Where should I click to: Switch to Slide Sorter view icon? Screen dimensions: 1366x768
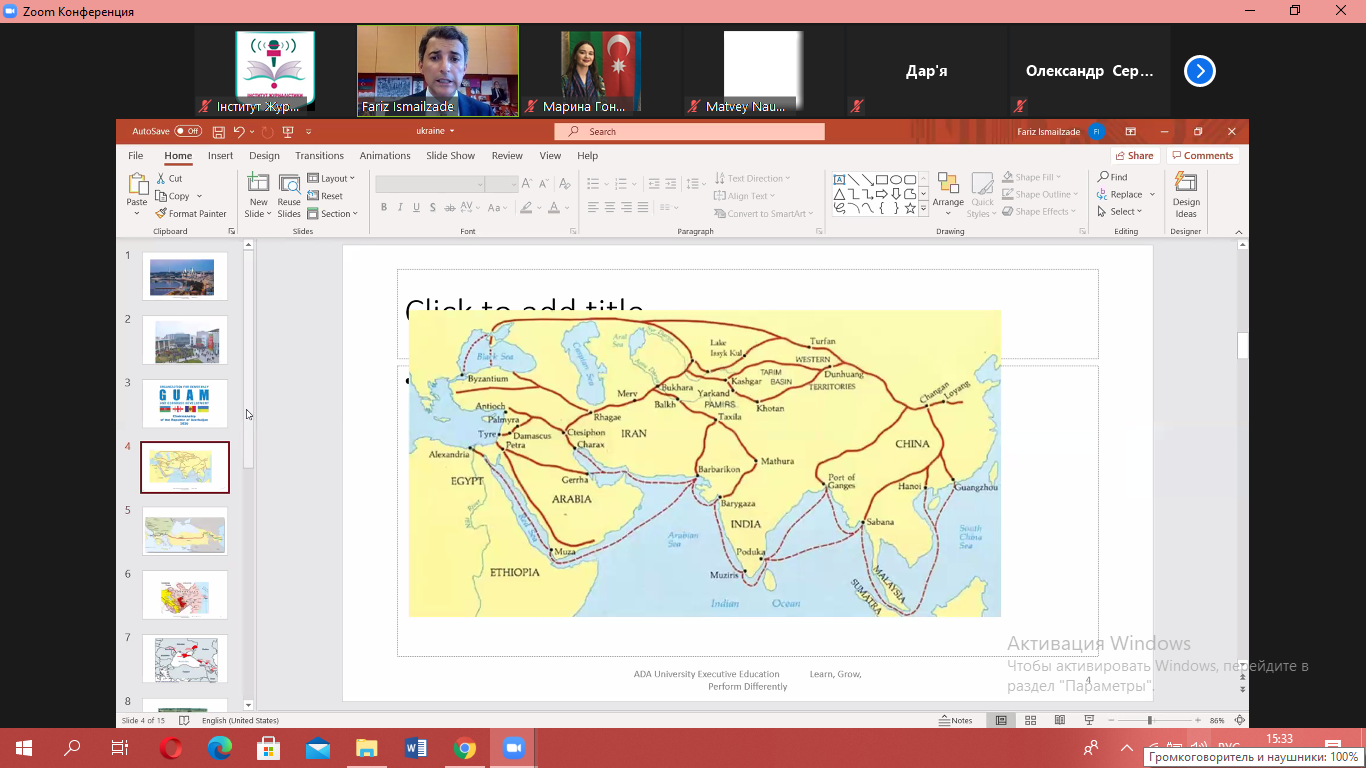1030,720
